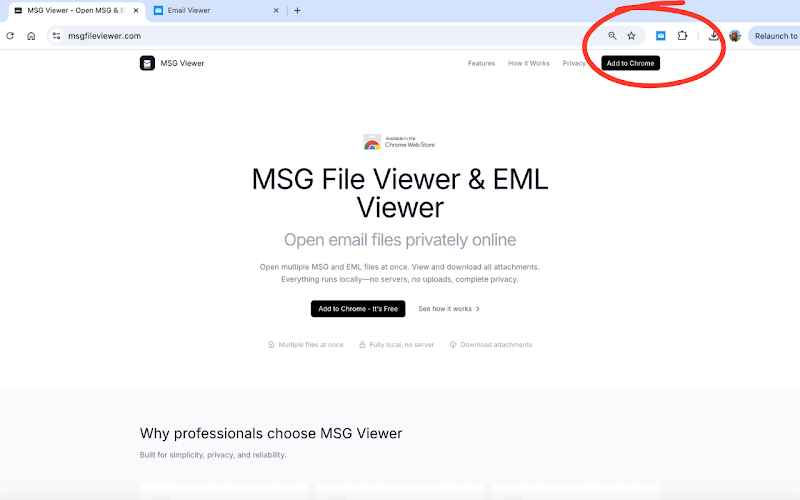The width and height of the screenshot is (800, 500).
Task: Show browser downloads icon
Action: (x=714, y=36)
